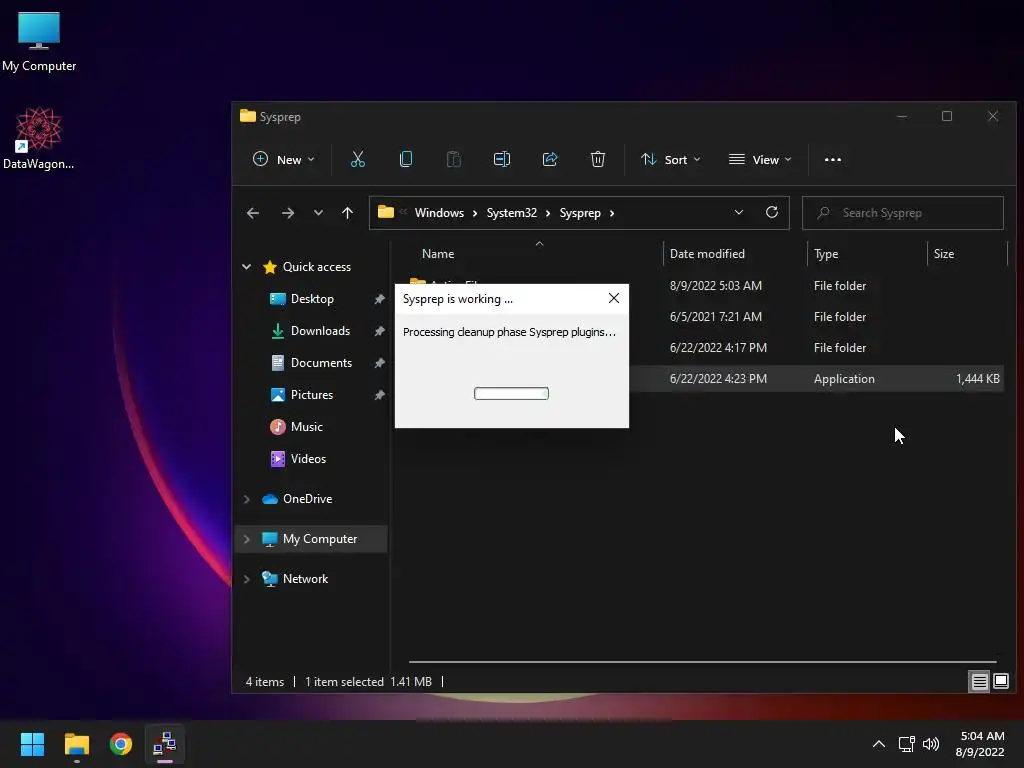The height and width of the screenshot is (768, 1024).
Task: Sort by Name column header
Action: click(x=438, y=254)
